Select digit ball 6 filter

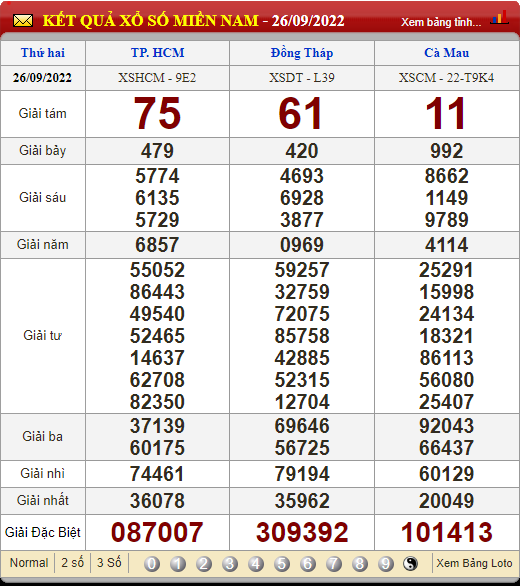(x=308, y=564)
